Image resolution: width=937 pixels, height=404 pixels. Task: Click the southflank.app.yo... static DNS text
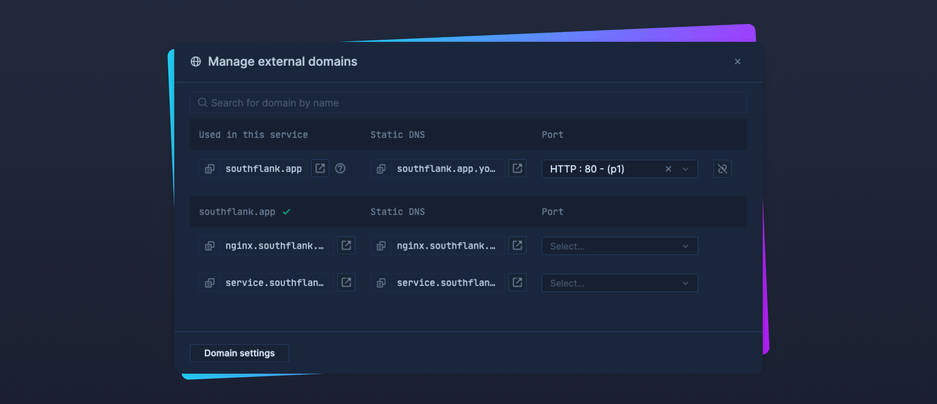coord(446,169)
